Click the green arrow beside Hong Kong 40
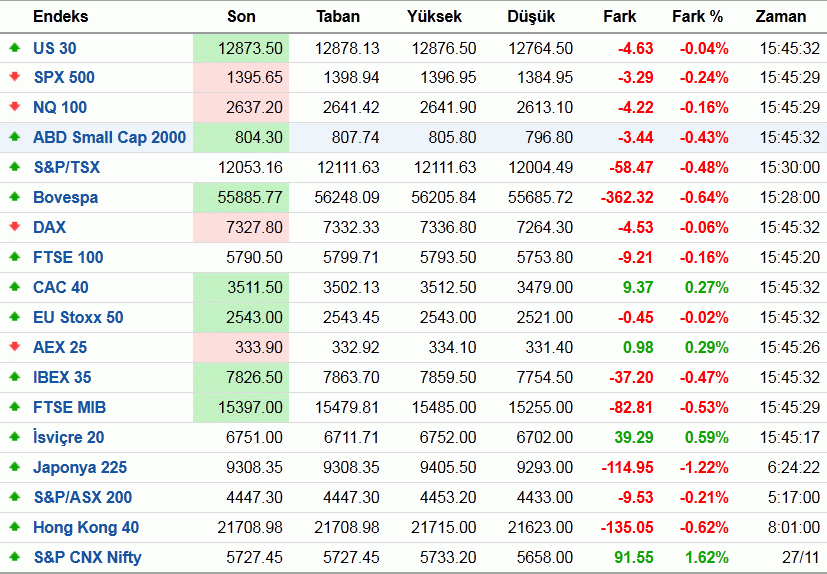The height and width of the screenshot is (574, 827). click(x=15, y=527)
